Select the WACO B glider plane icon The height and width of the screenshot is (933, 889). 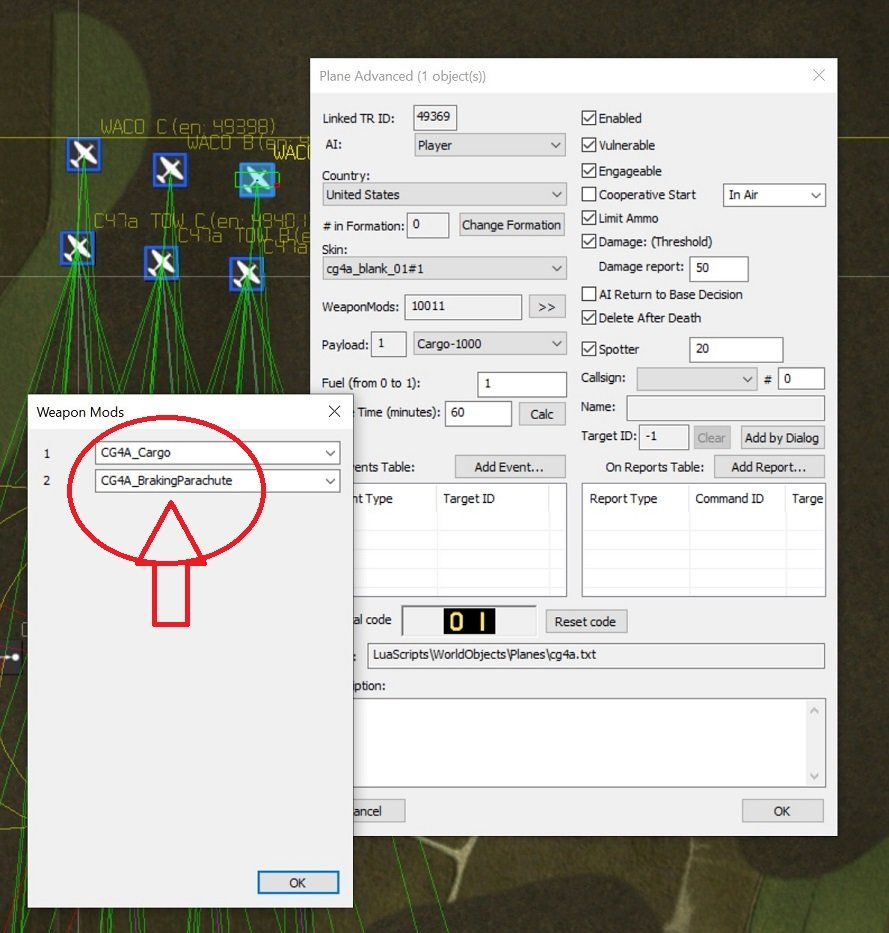170,170
